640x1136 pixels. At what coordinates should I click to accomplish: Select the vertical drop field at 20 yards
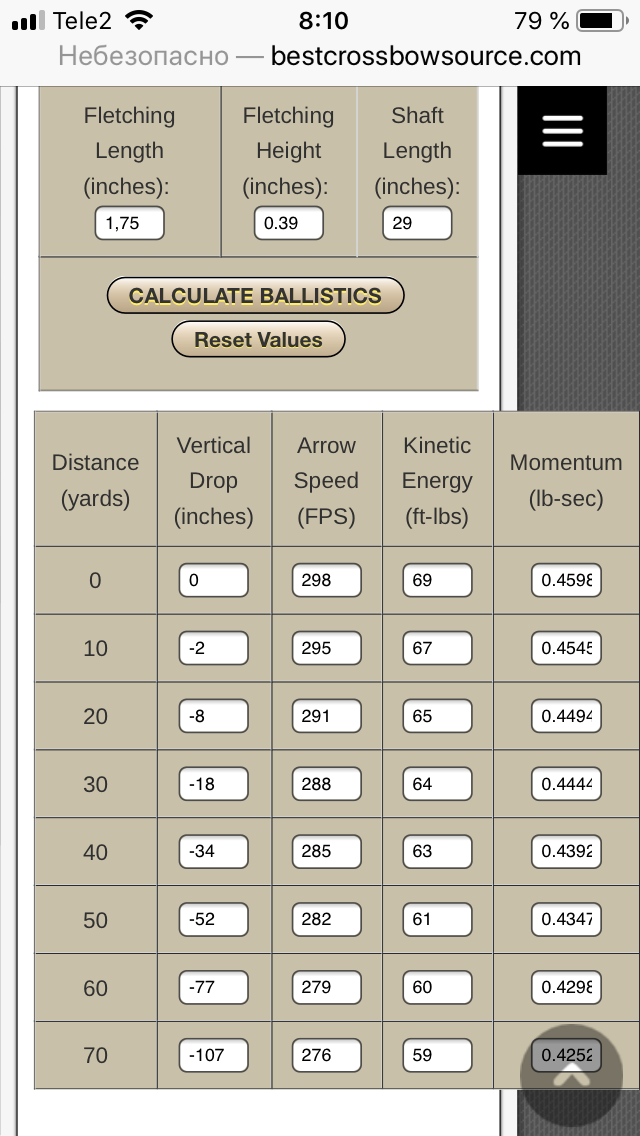[x=214, y=716]
